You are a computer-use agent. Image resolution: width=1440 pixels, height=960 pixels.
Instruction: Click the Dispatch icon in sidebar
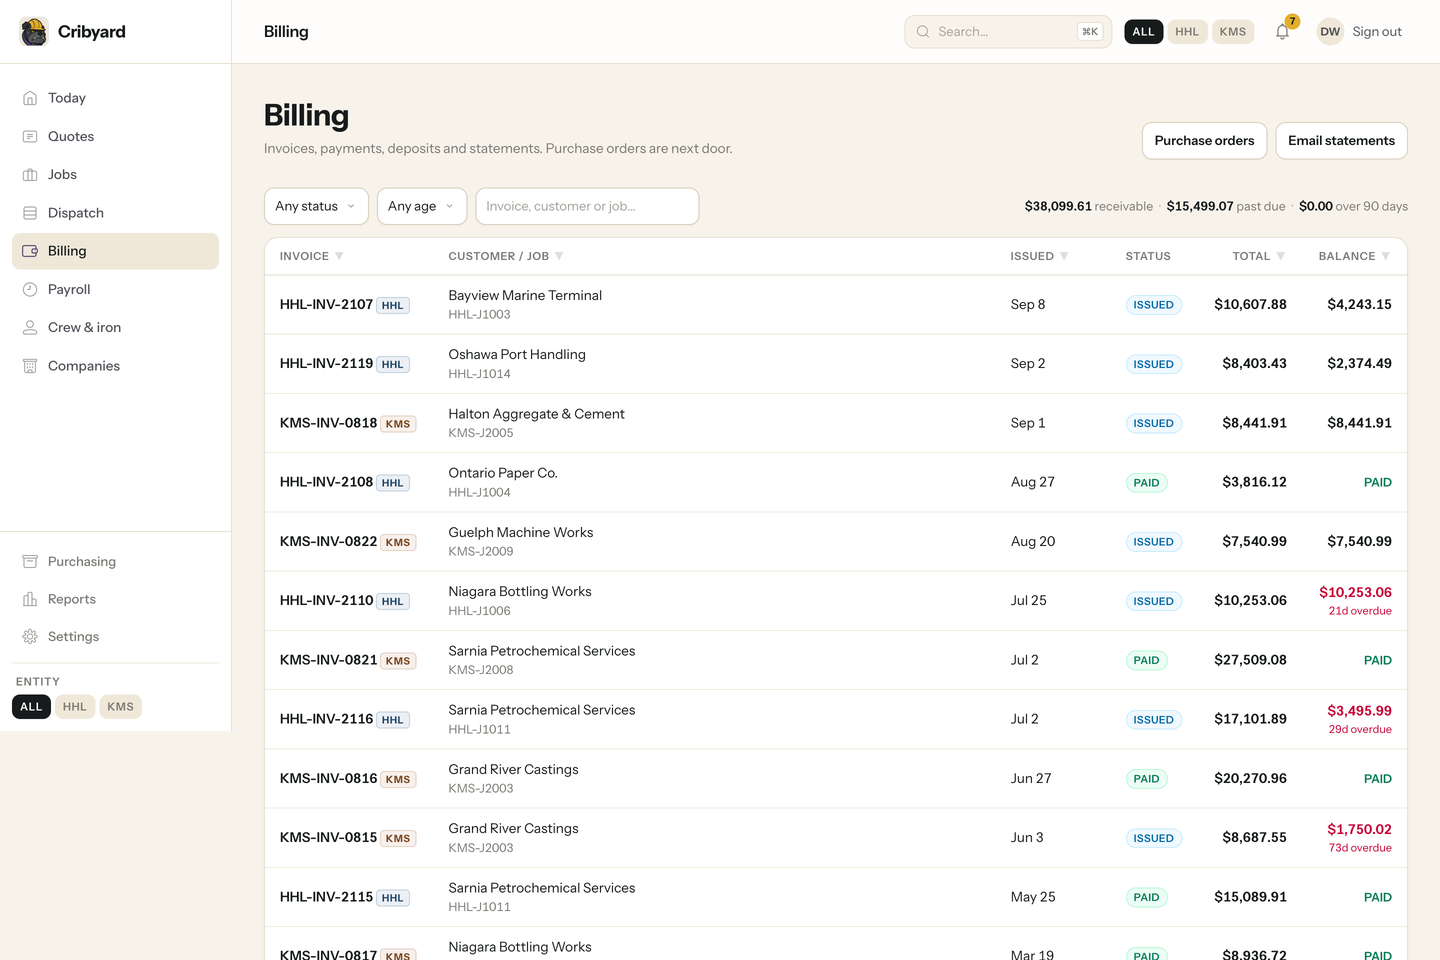coord(30,213)
